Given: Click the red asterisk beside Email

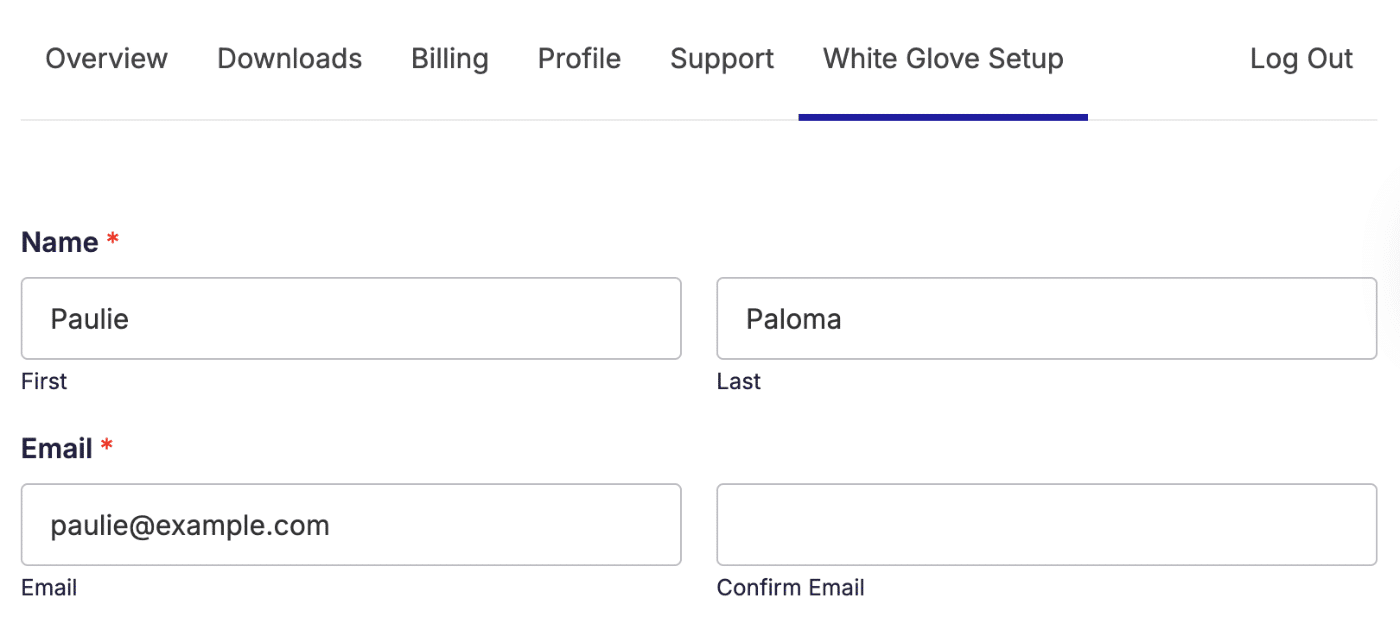Looking at the screenshot, I should pyautogui.click(x=107, y=446).
